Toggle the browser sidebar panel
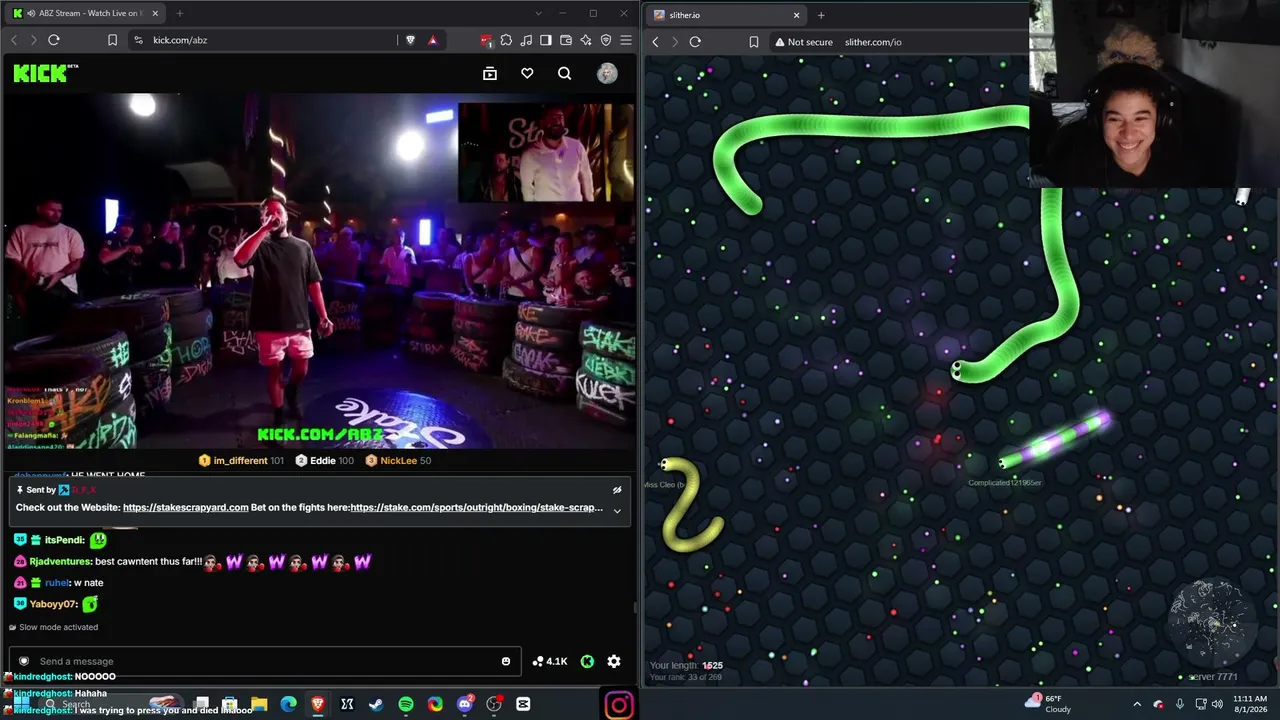Screen dimensions: 1280x720 (546, 40)
